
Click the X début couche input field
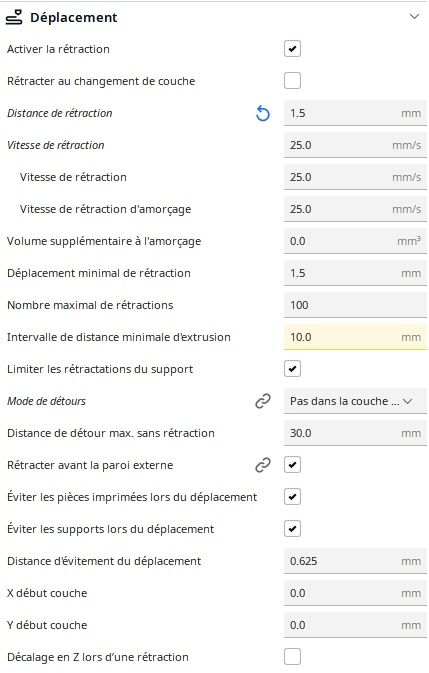(x=355, y=593)
